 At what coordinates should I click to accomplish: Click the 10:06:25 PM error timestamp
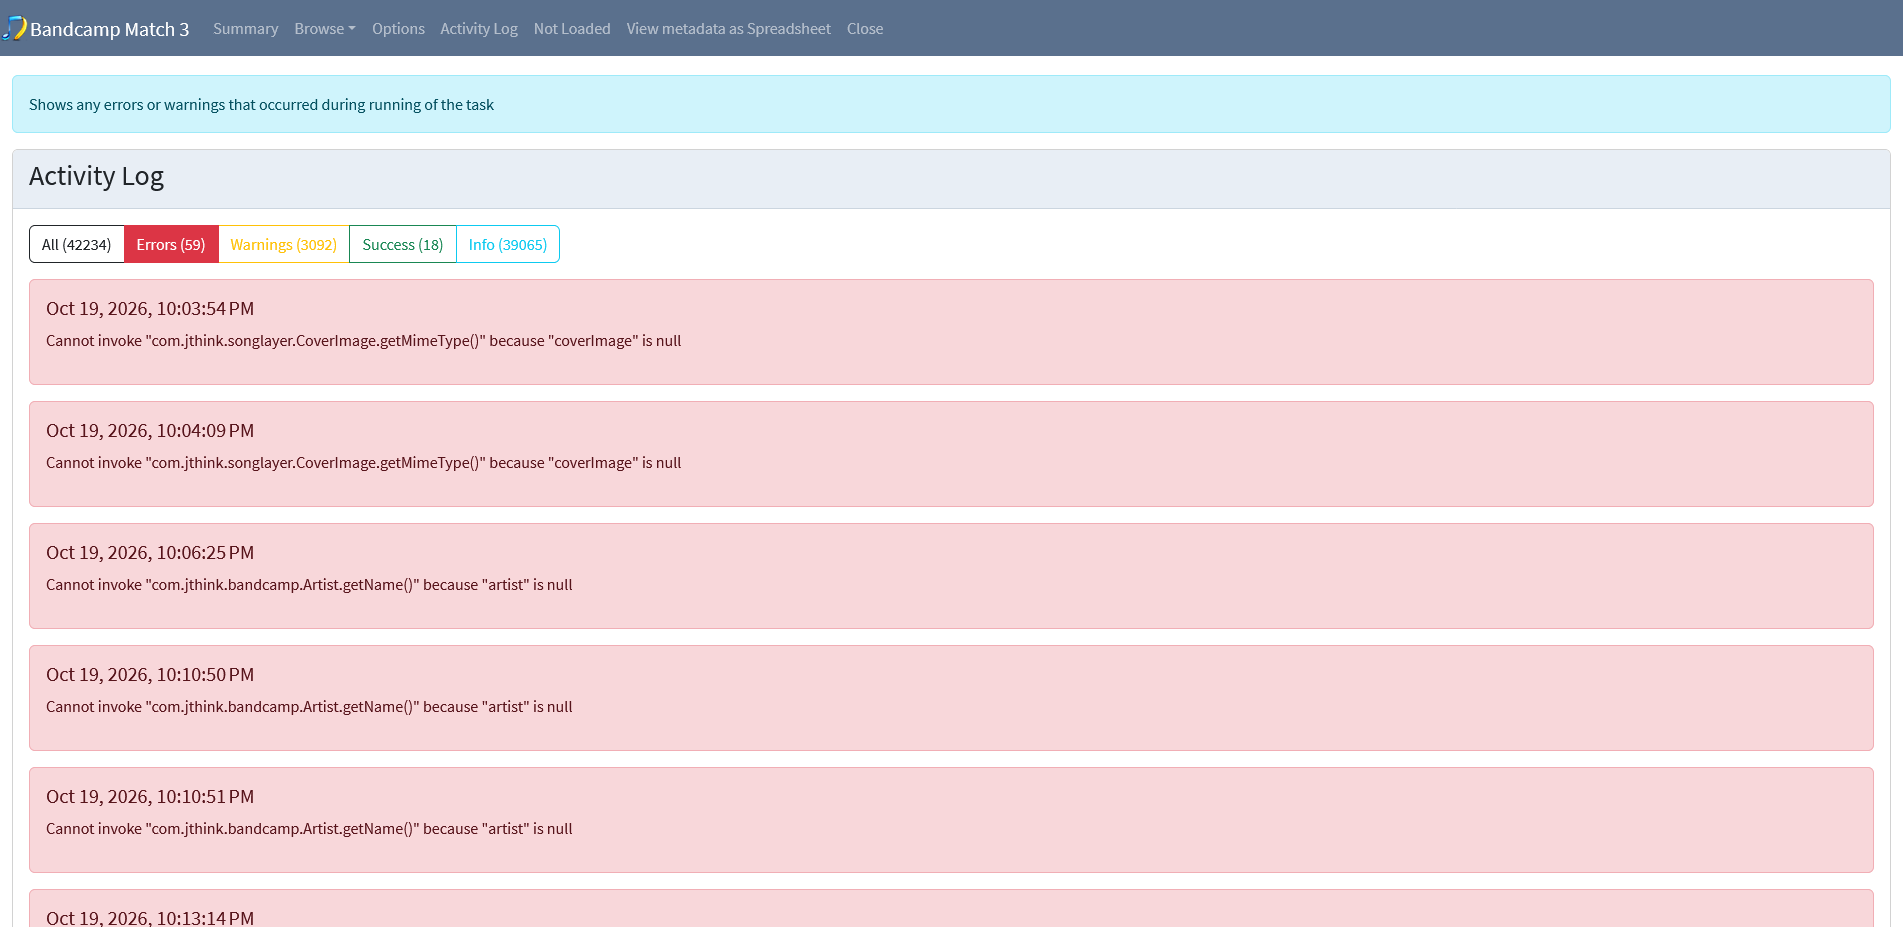150,553
